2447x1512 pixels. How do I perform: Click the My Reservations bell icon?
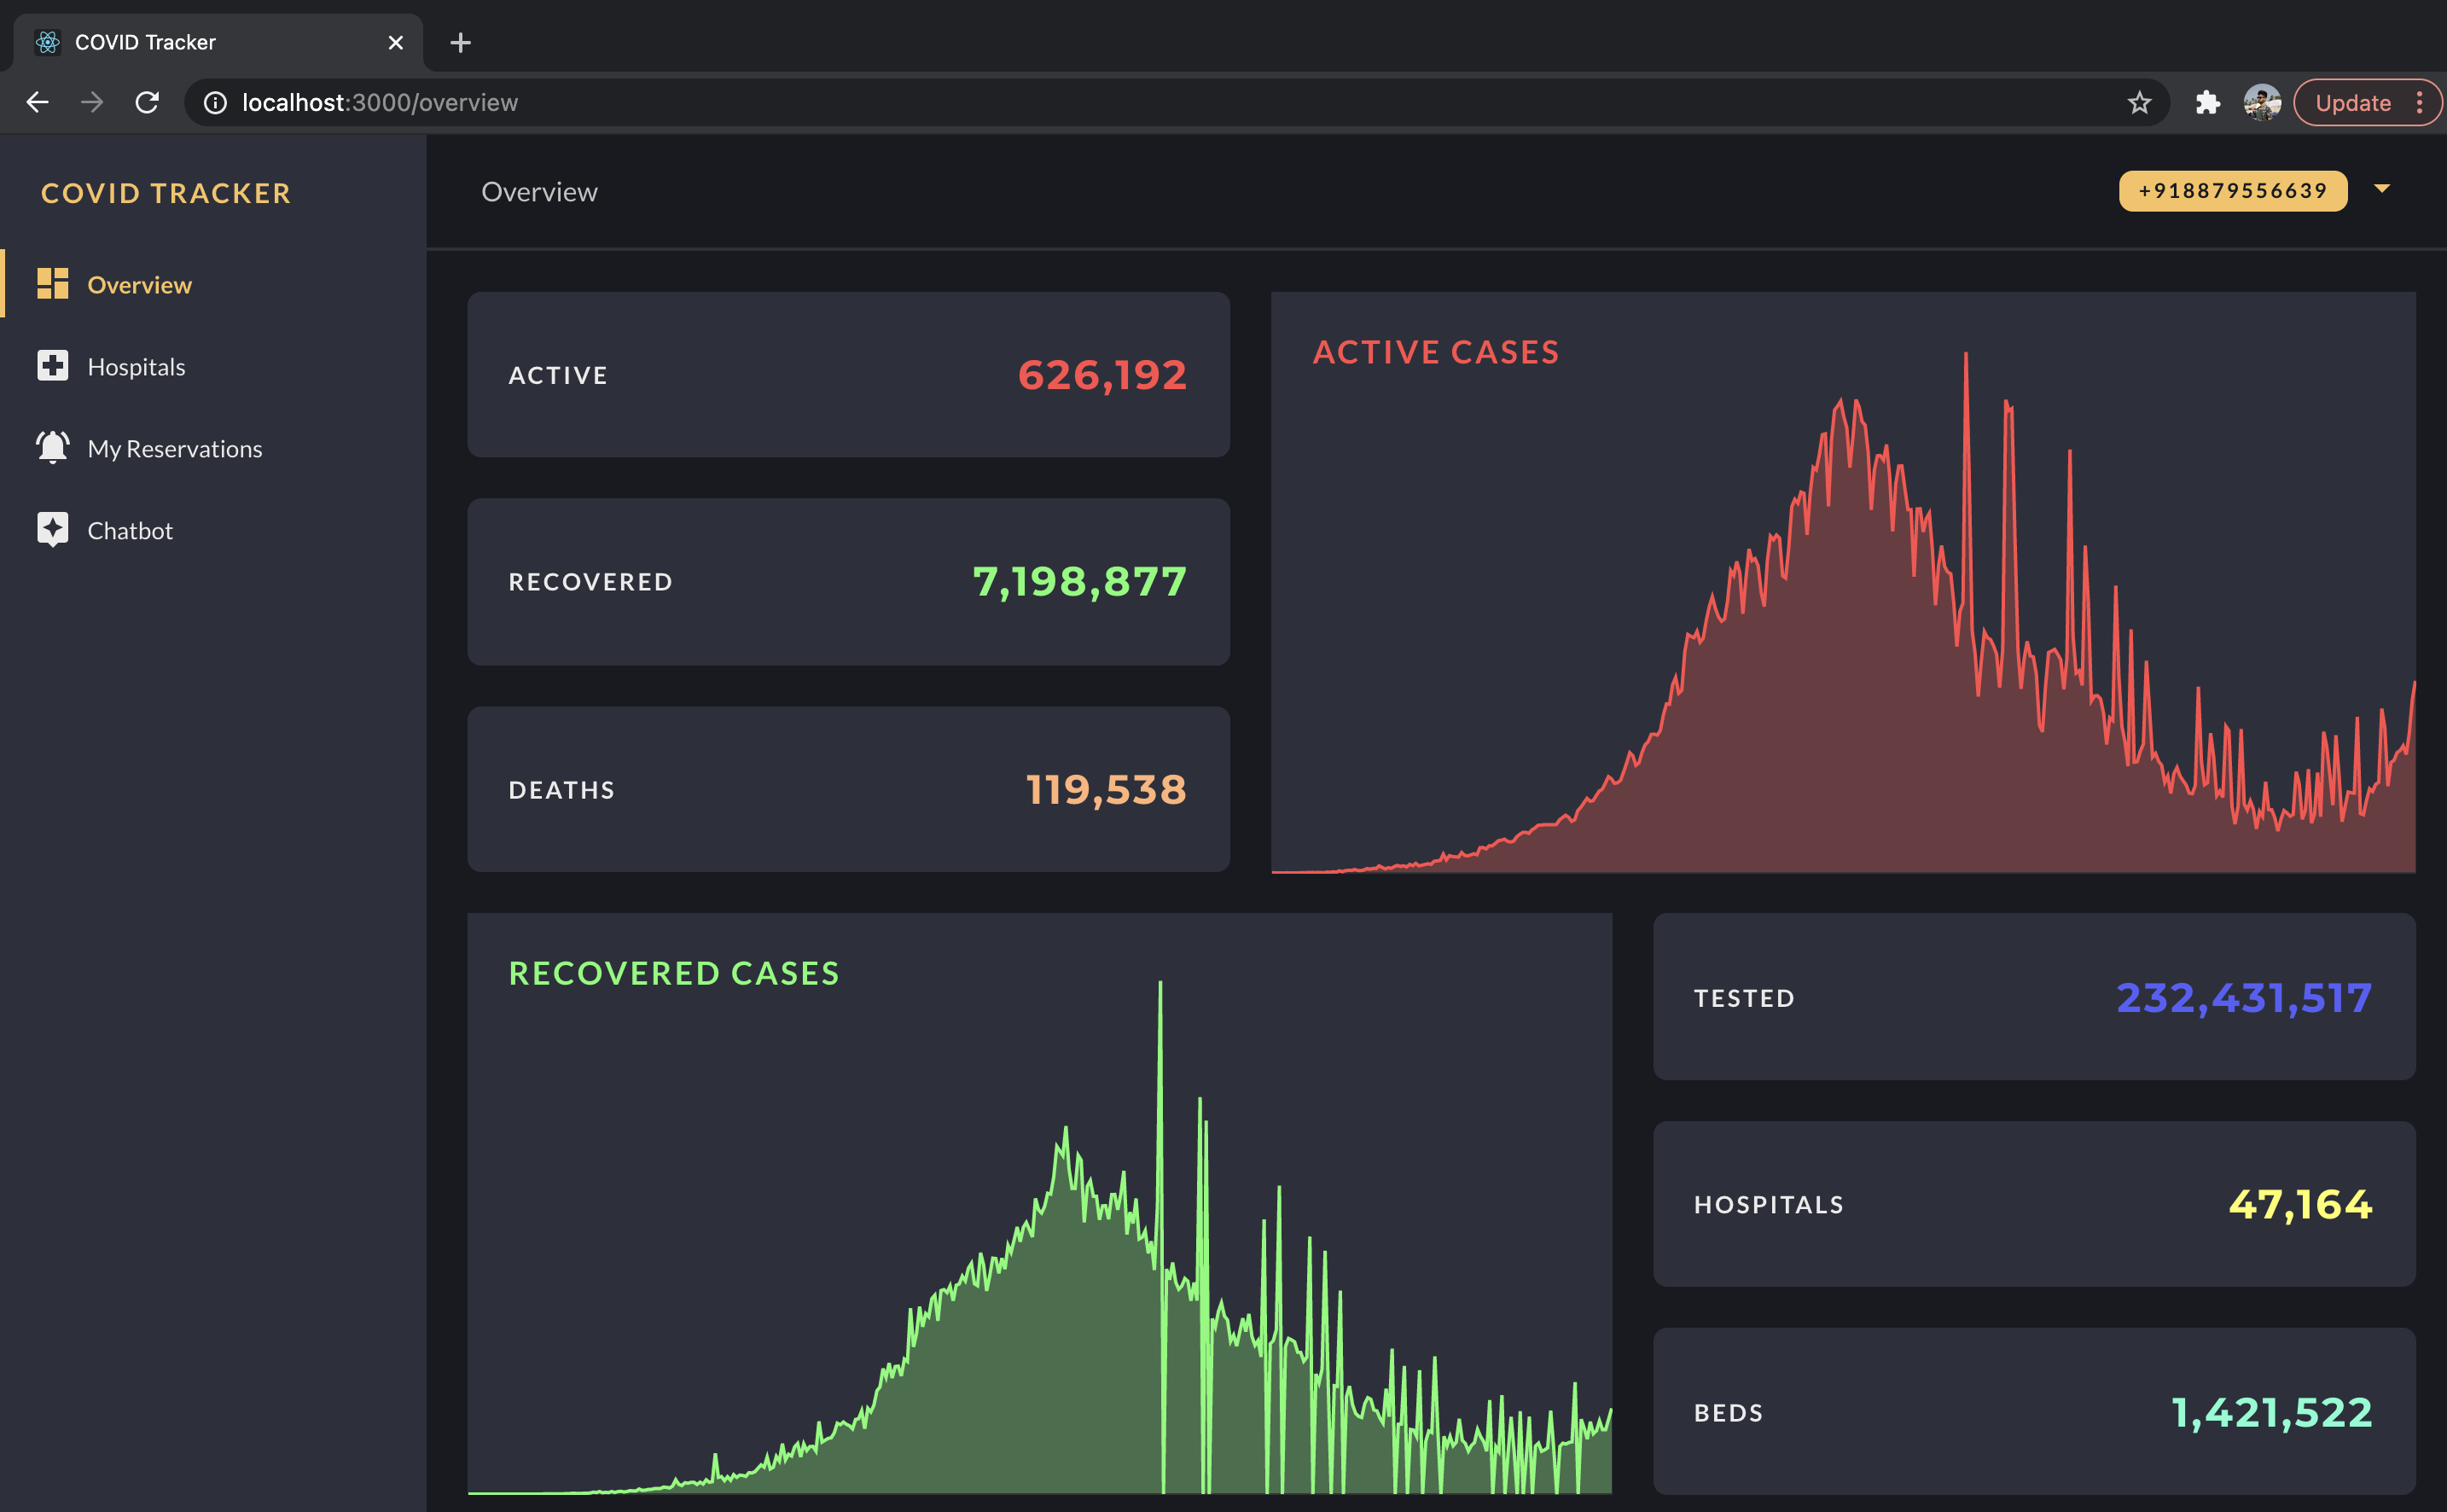click(52, 447)
